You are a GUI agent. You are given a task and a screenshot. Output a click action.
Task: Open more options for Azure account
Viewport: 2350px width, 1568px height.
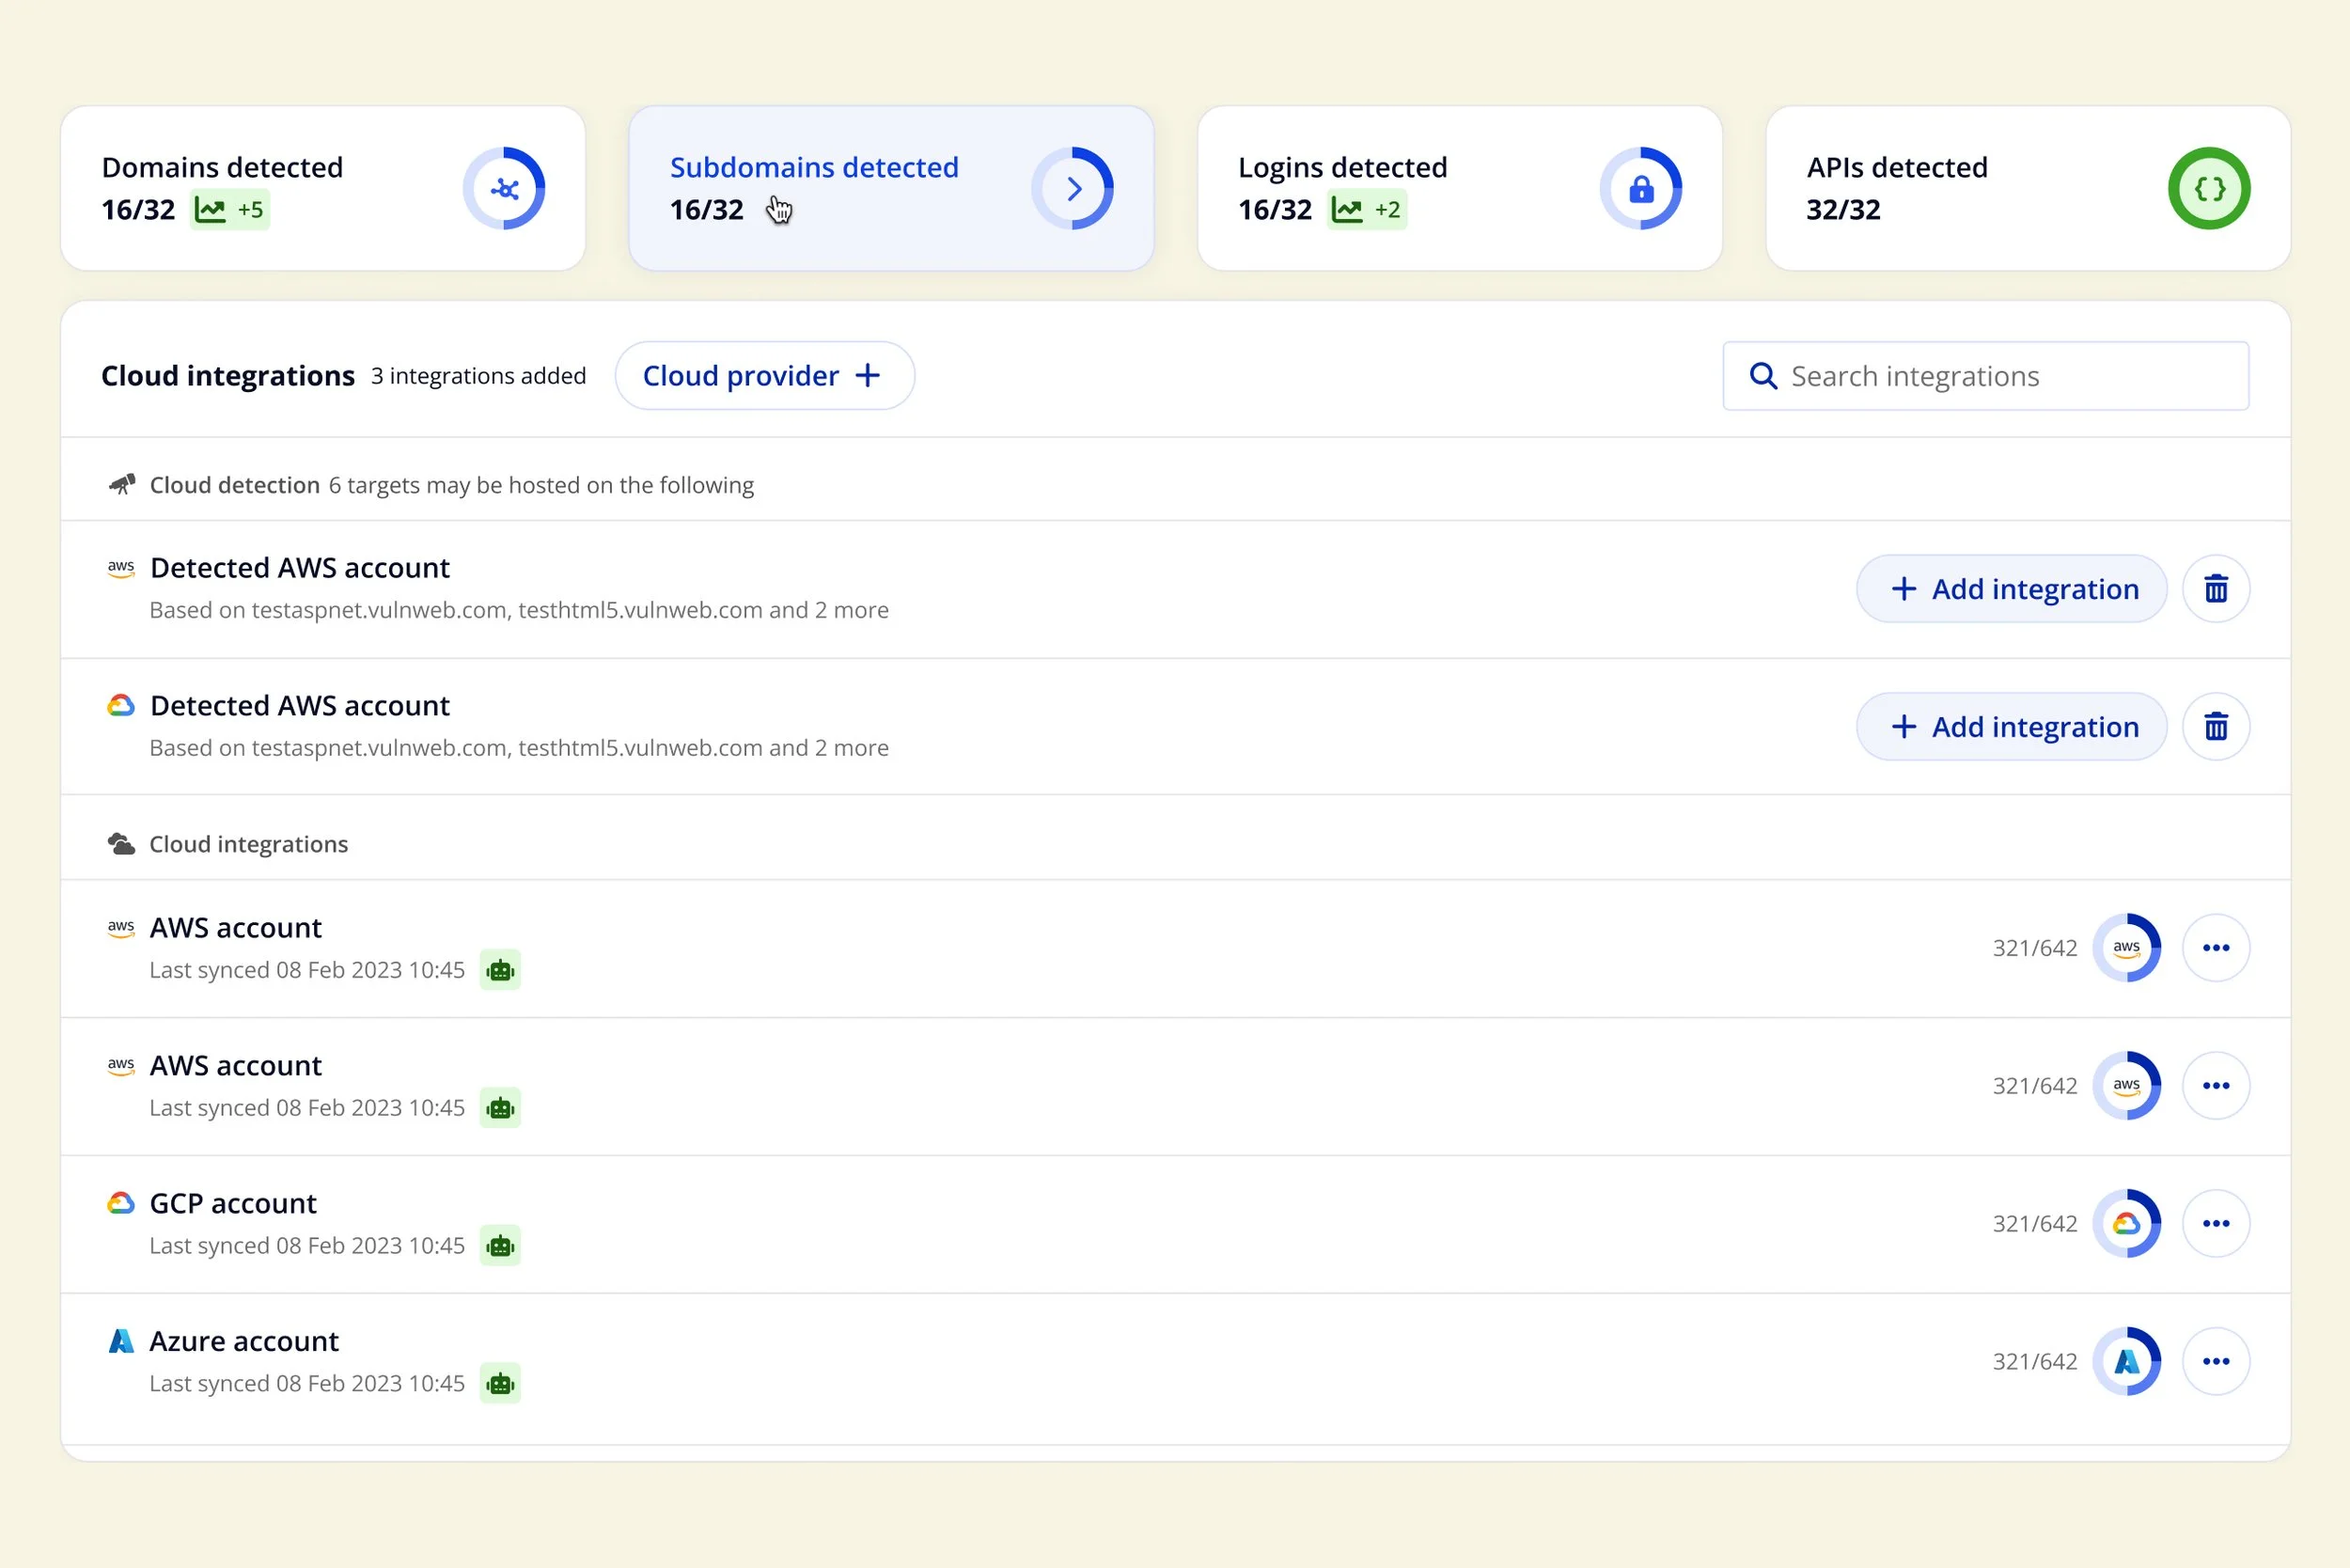[2215, 1361]
